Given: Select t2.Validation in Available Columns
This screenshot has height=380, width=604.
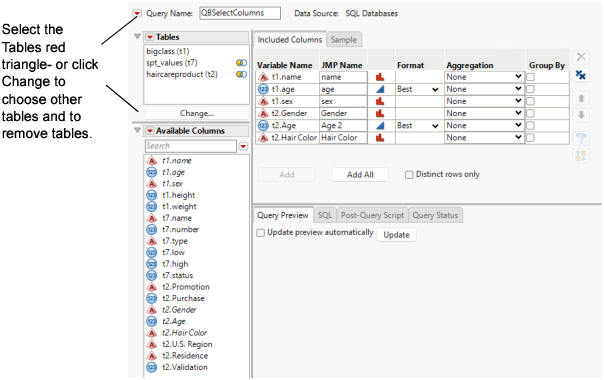Looking at the screenshot, I should point(185,368).
